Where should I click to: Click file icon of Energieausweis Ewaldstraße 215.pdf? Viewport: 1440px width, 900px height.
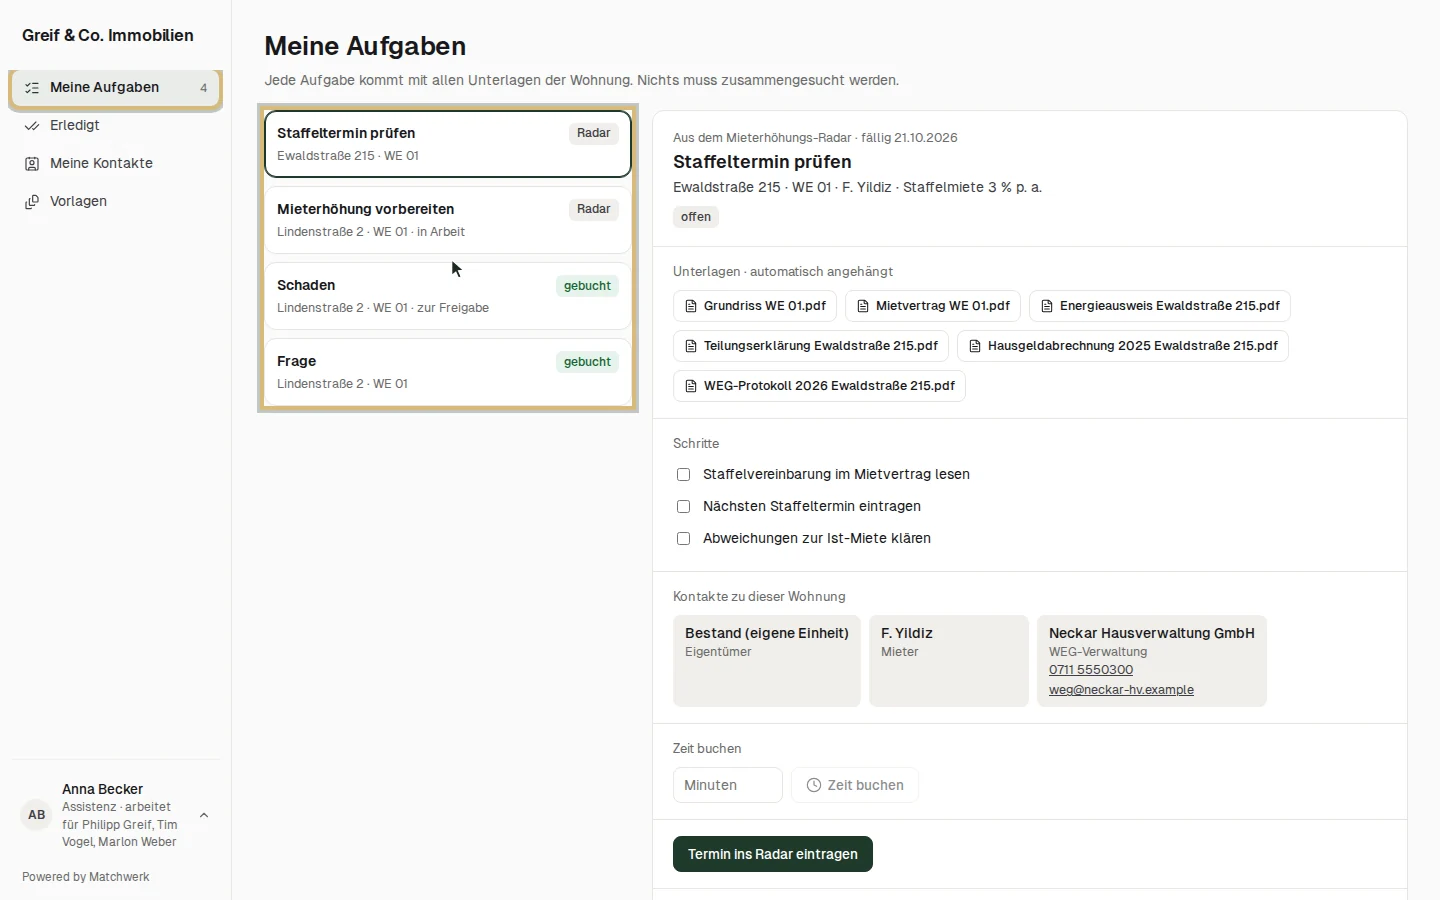1047,306
